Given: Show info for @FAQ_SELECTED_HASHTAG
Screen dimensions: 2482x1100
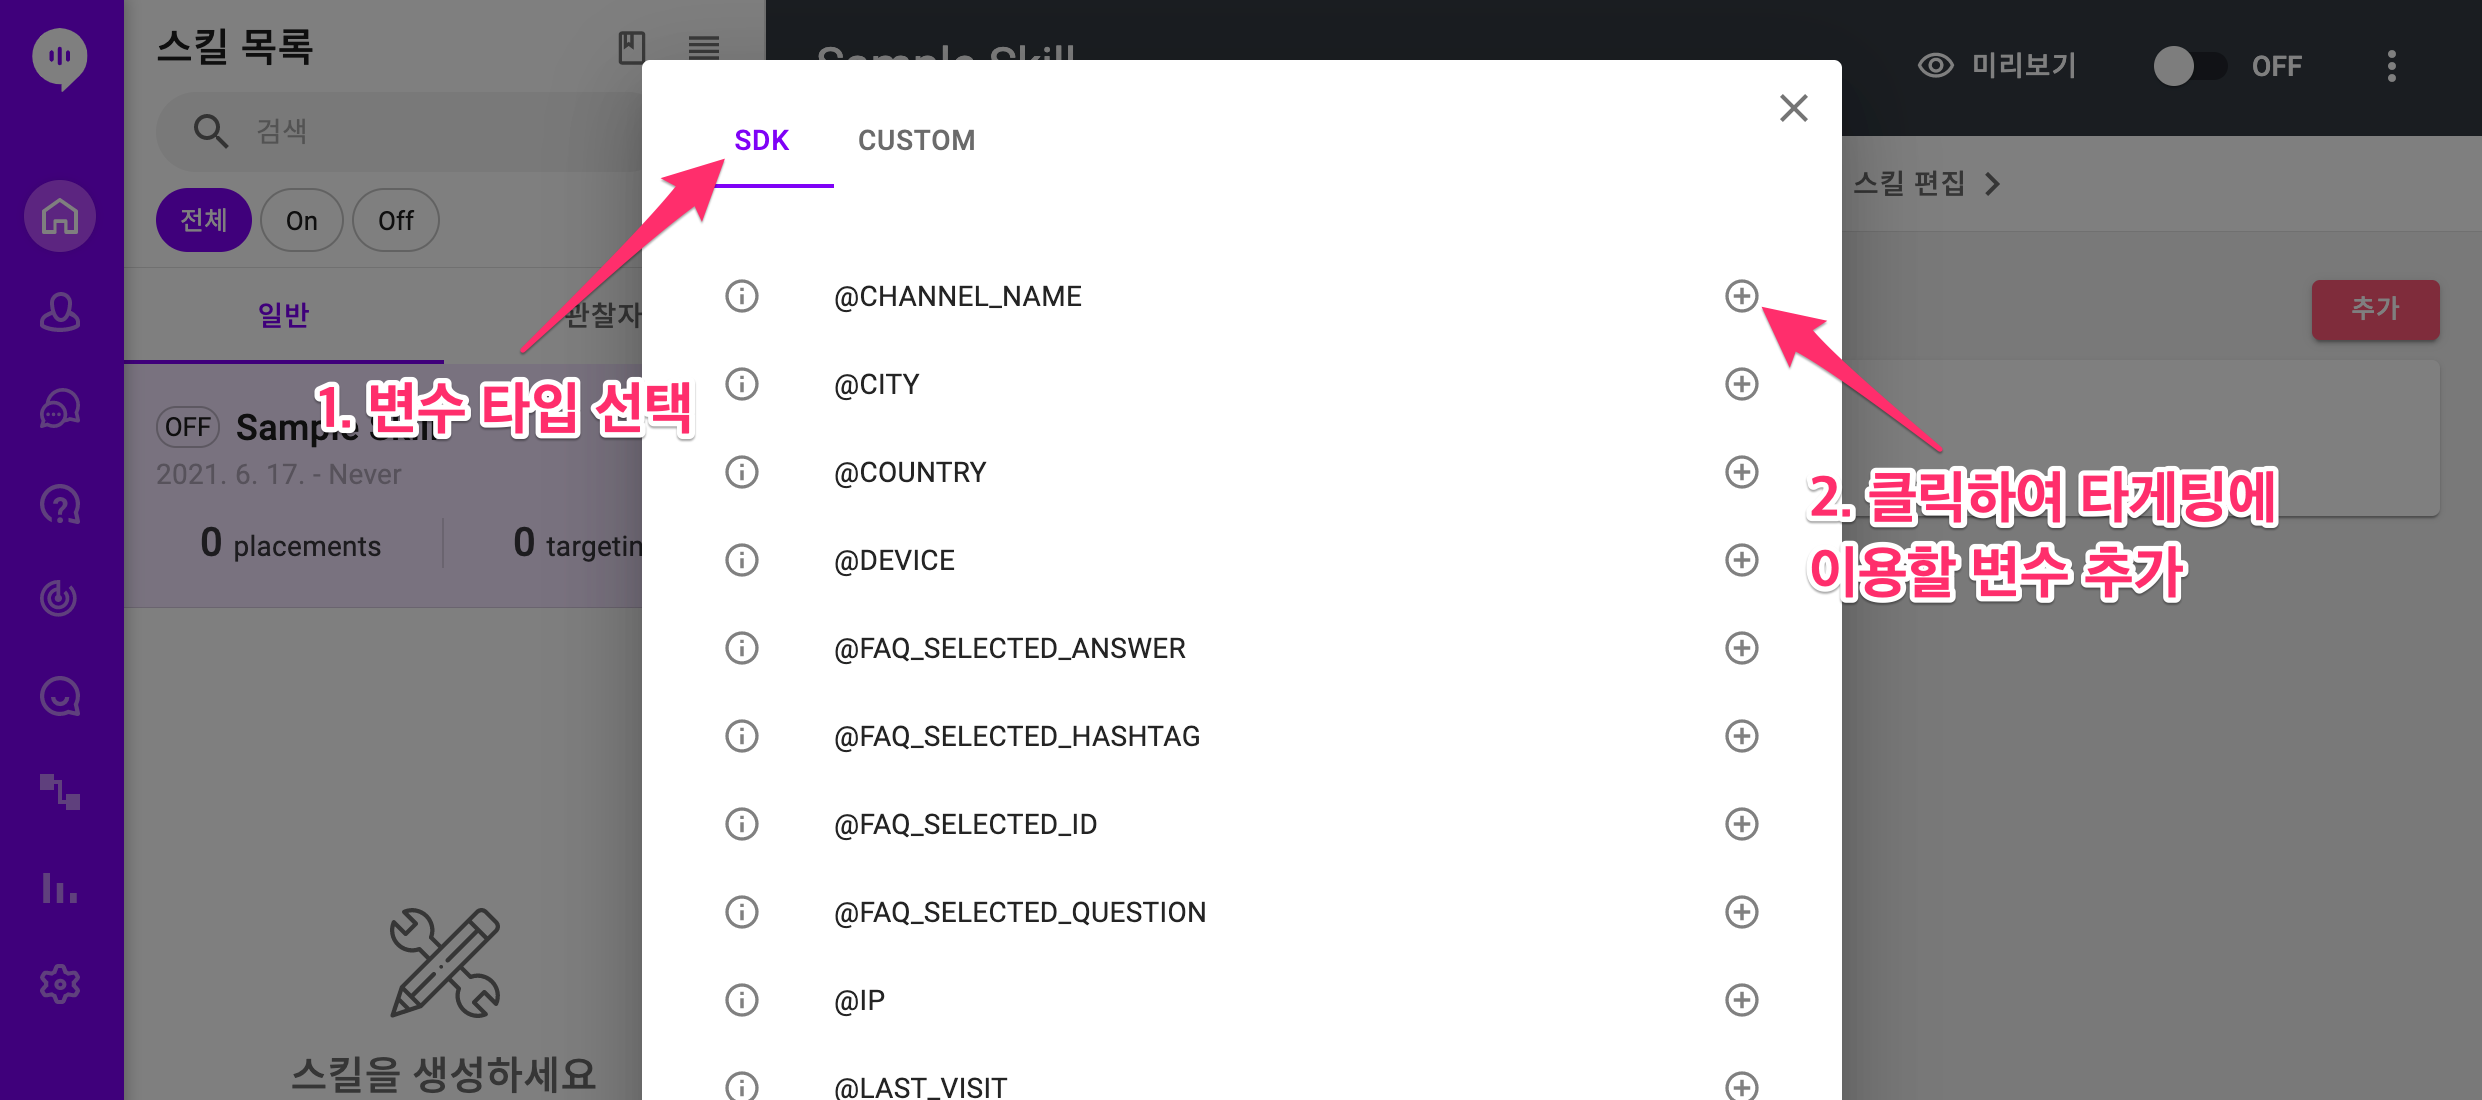Looking at the screenshot, I should point(742,736).
